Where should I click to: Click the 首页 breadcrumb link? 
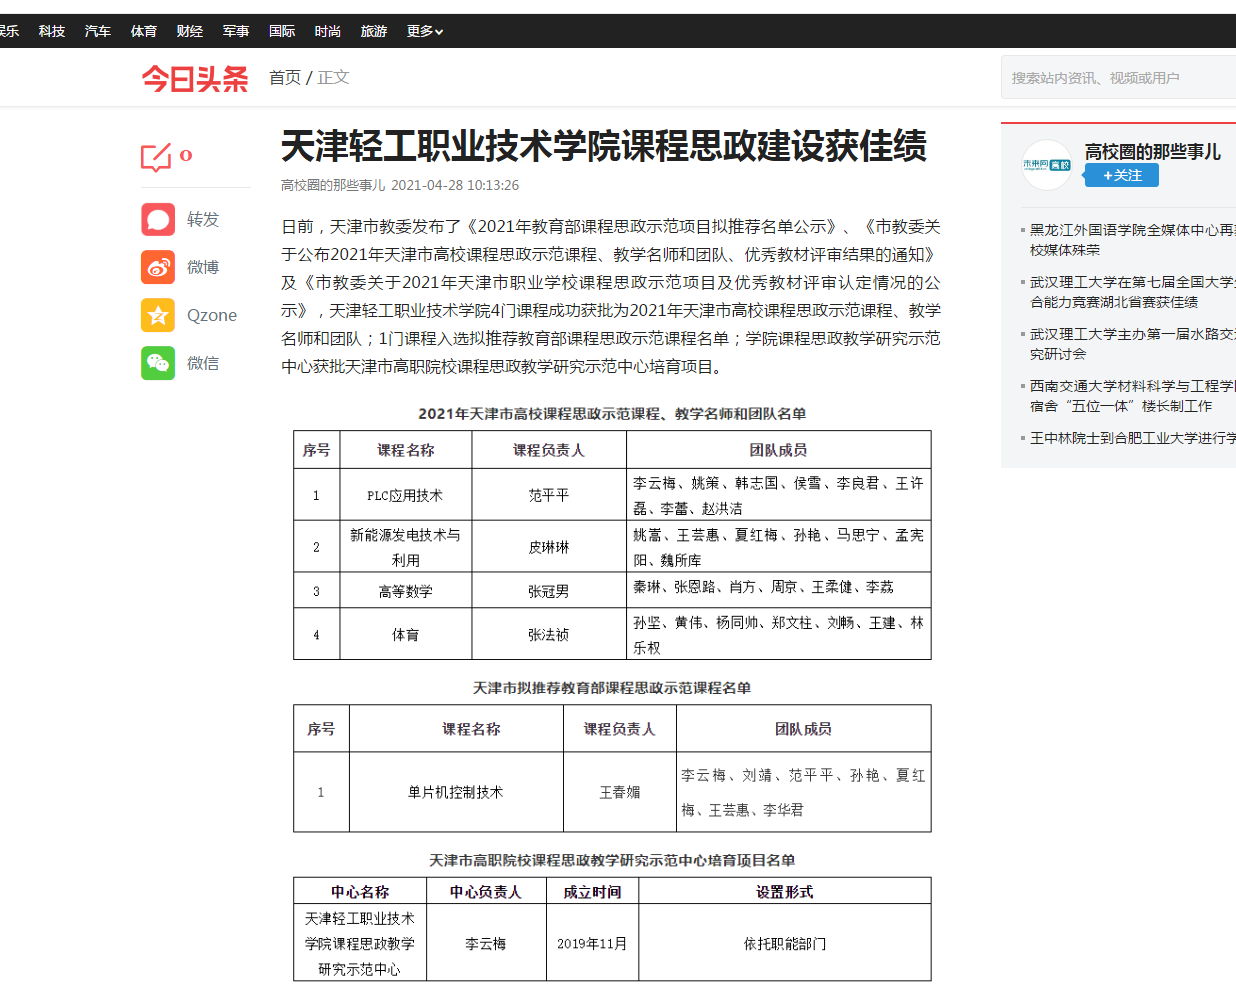285,77
